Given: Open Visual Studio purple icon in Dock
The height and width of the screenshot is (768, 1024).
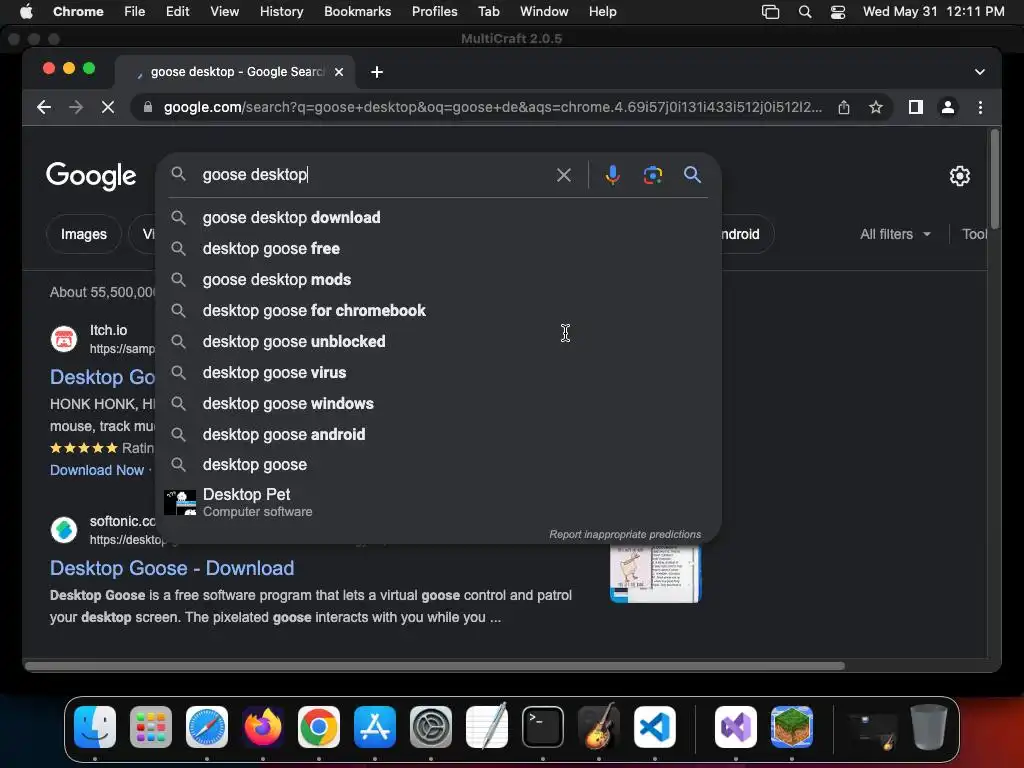Looking at the screenshot, I should click(x=736, y=727).
